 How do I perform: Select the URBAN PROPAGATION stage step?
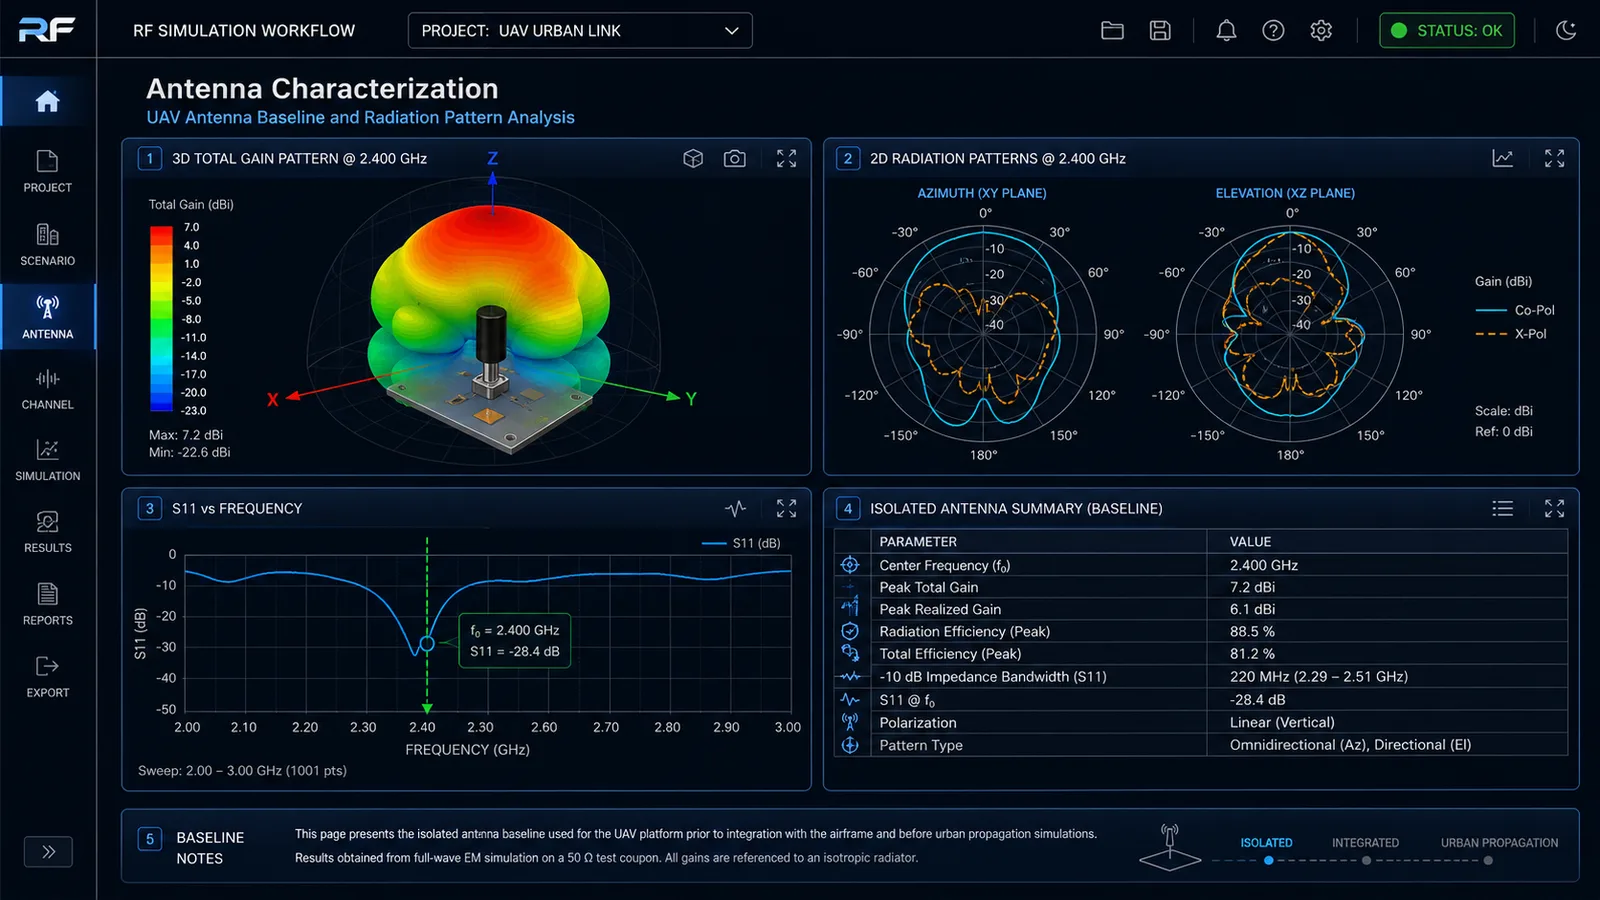click(1499, 849)
